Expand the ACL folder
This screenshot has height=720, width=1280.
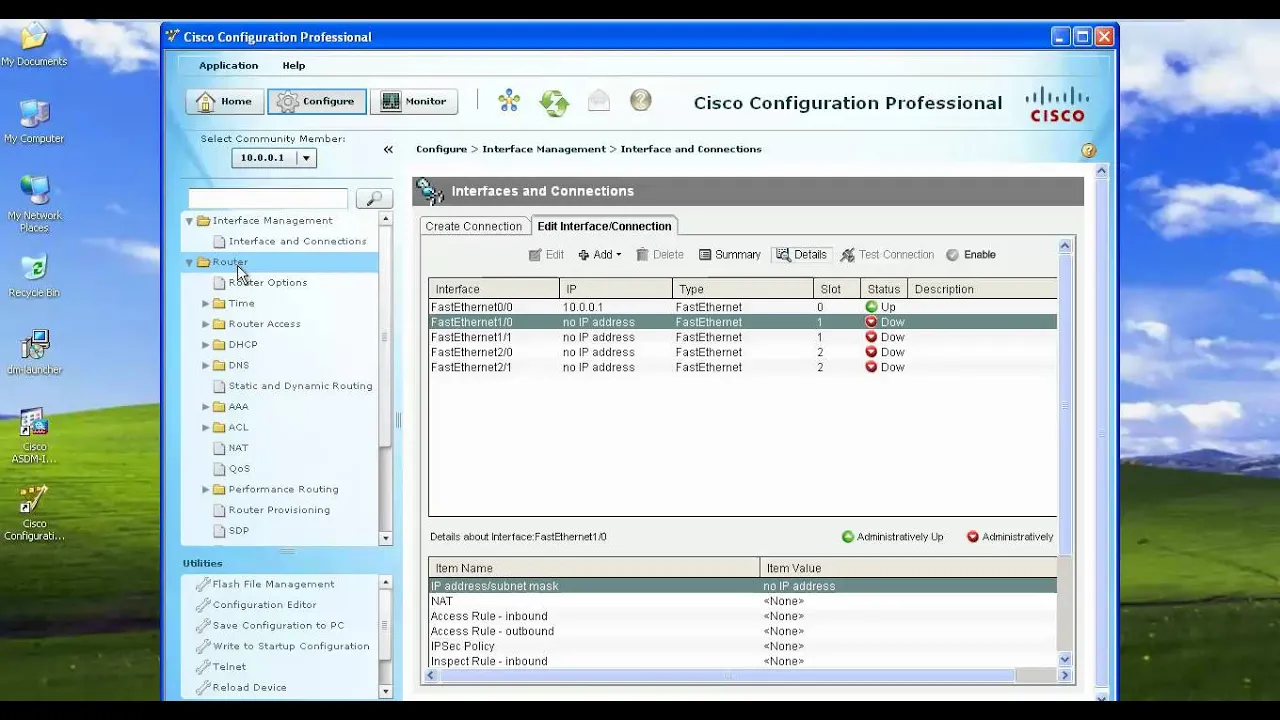pos(206,427)
